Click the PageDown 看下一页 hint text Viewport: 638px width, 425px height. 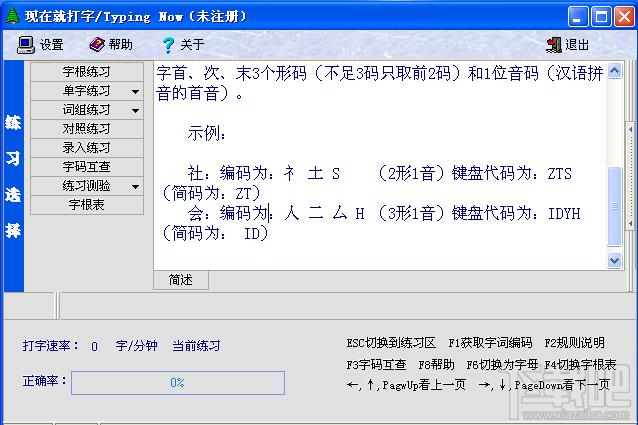(544, 385)
